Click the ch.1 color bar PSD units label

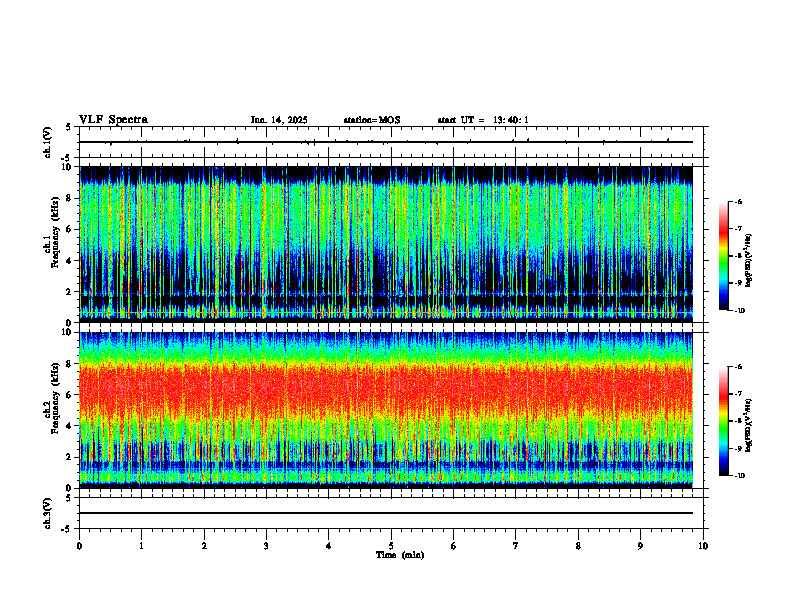click(749, 261)
